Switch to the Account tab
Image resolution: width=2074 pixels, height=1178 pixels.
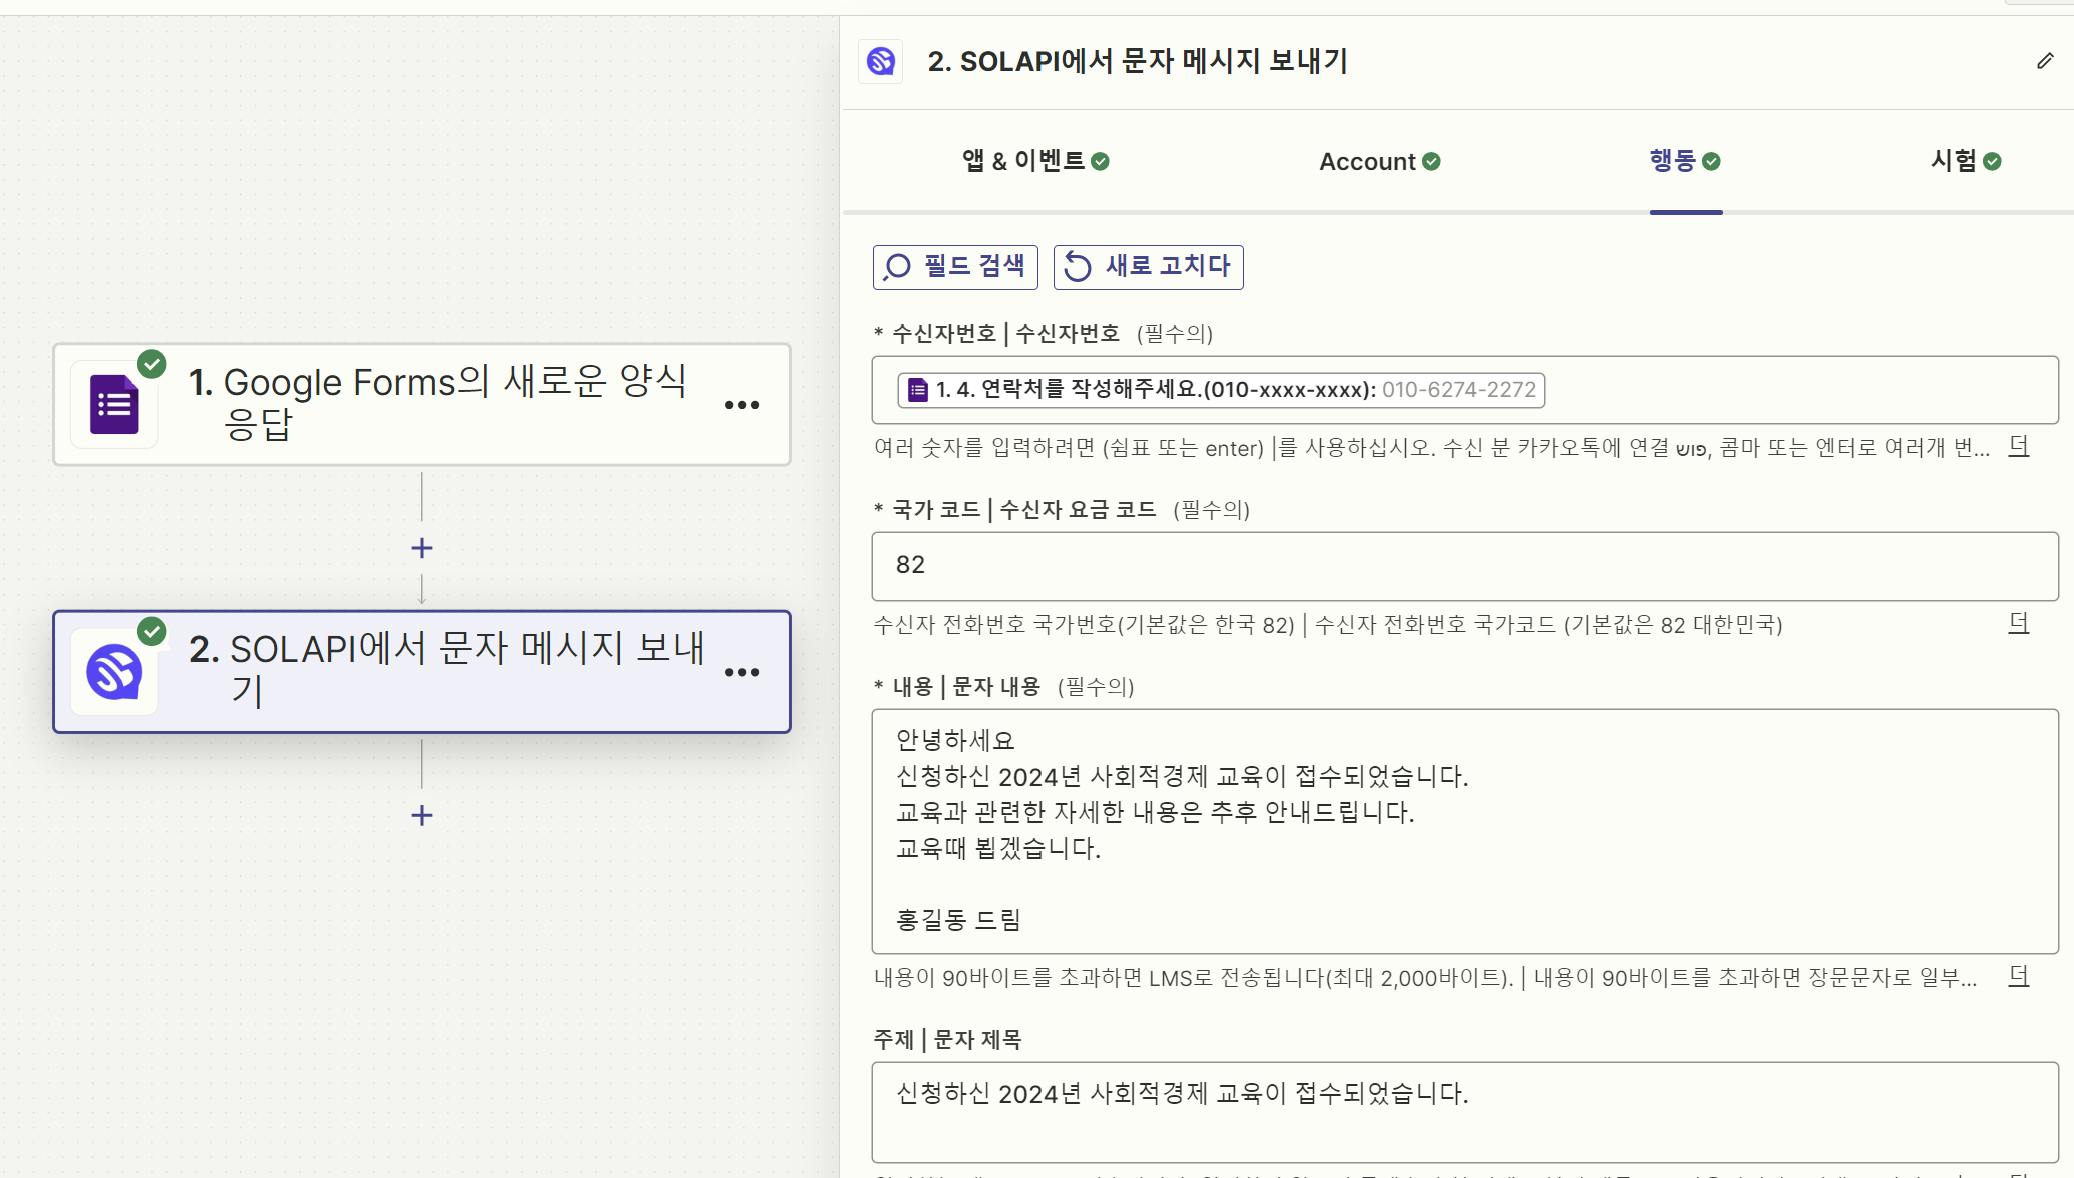[x=1379, y=161]
